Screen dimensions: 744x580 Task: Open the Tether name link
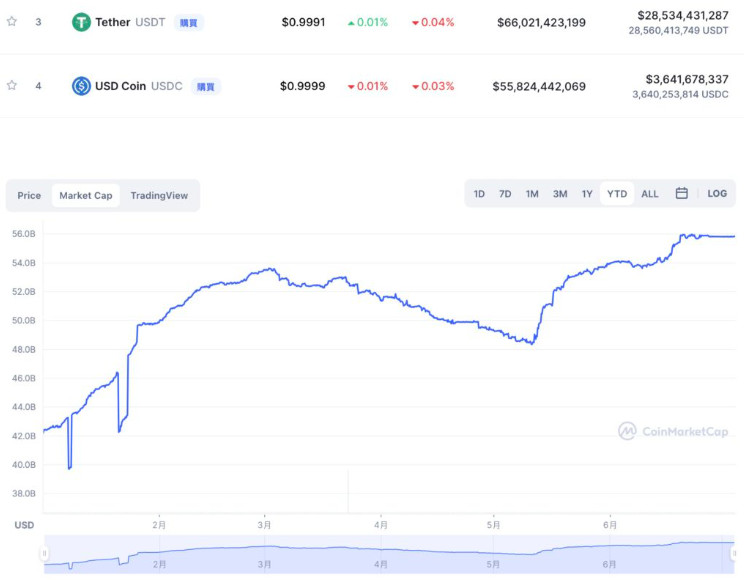point(113,22)
